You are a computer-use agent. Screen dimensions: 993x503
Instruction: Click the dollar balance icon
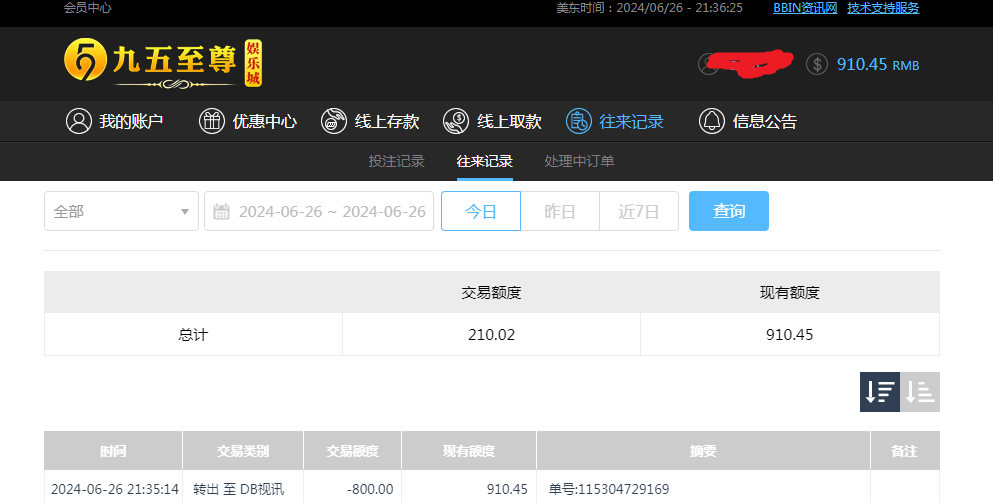point(817,64)
